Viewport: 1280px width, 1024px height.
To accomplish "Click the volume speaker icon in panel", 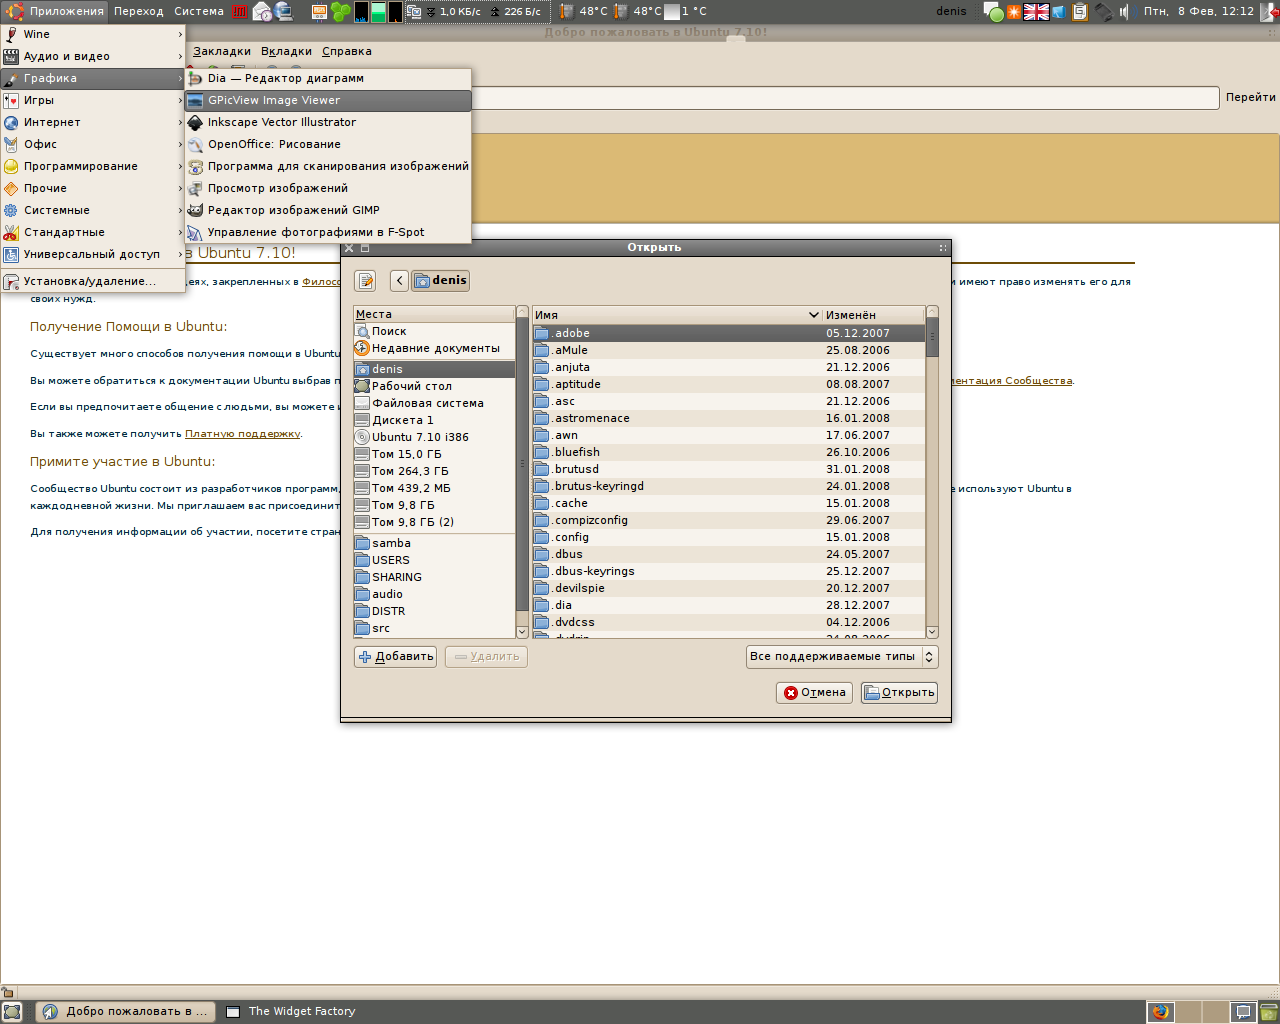I will 1124,12.
